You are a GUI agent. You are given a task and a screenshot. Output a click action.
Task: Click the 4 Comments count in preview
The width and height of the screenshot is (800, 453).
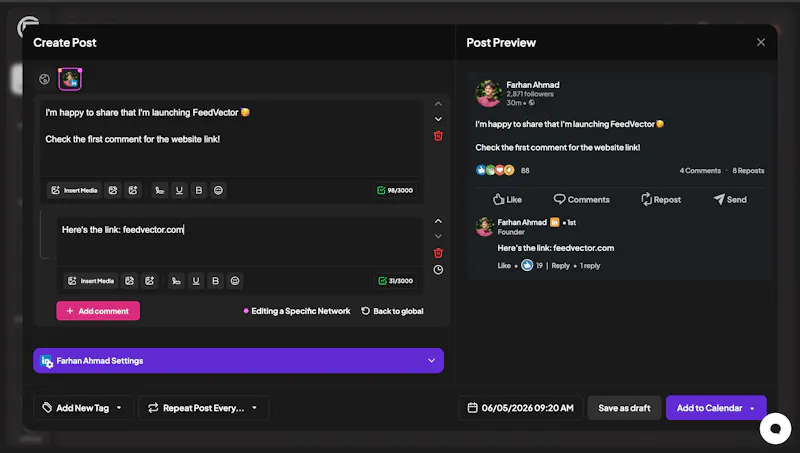[x=700, y=170]
